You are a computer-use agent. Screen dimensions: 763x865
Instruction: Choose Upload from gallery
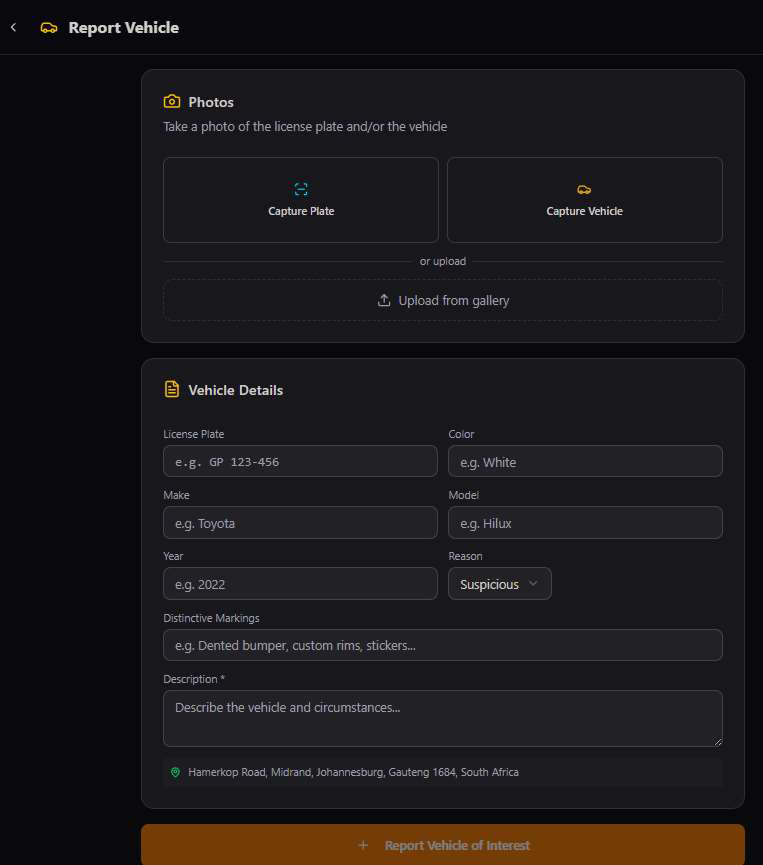(x=443, y=300)
